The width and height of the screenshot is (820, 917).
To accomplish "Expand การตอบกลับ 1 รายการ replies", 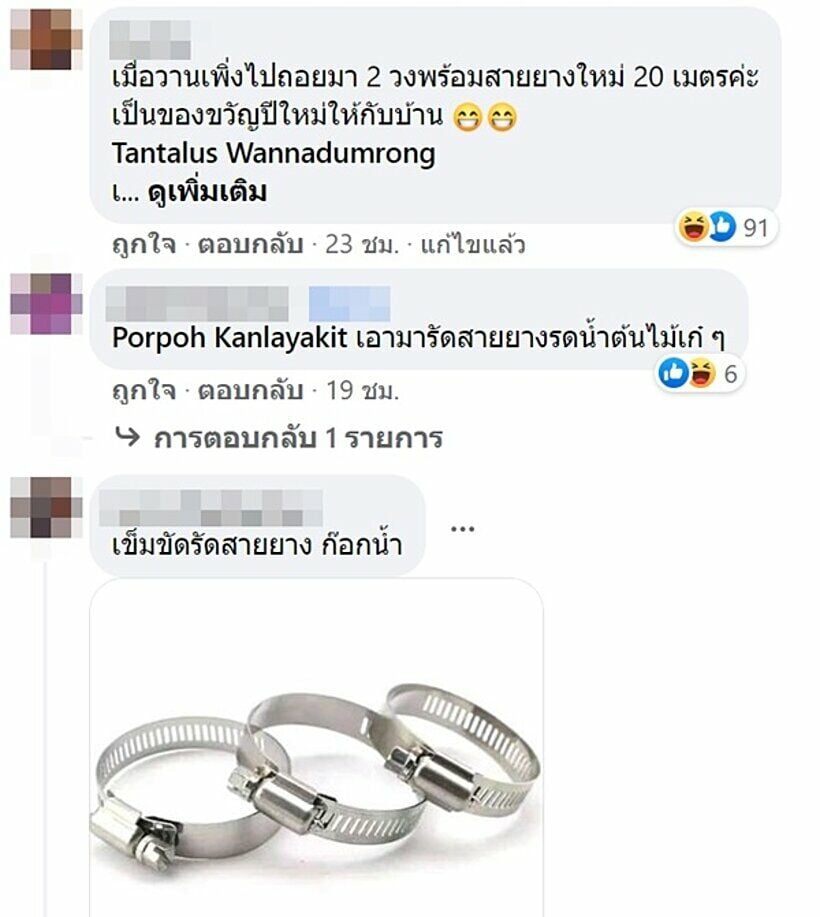I will pos(298,438).
